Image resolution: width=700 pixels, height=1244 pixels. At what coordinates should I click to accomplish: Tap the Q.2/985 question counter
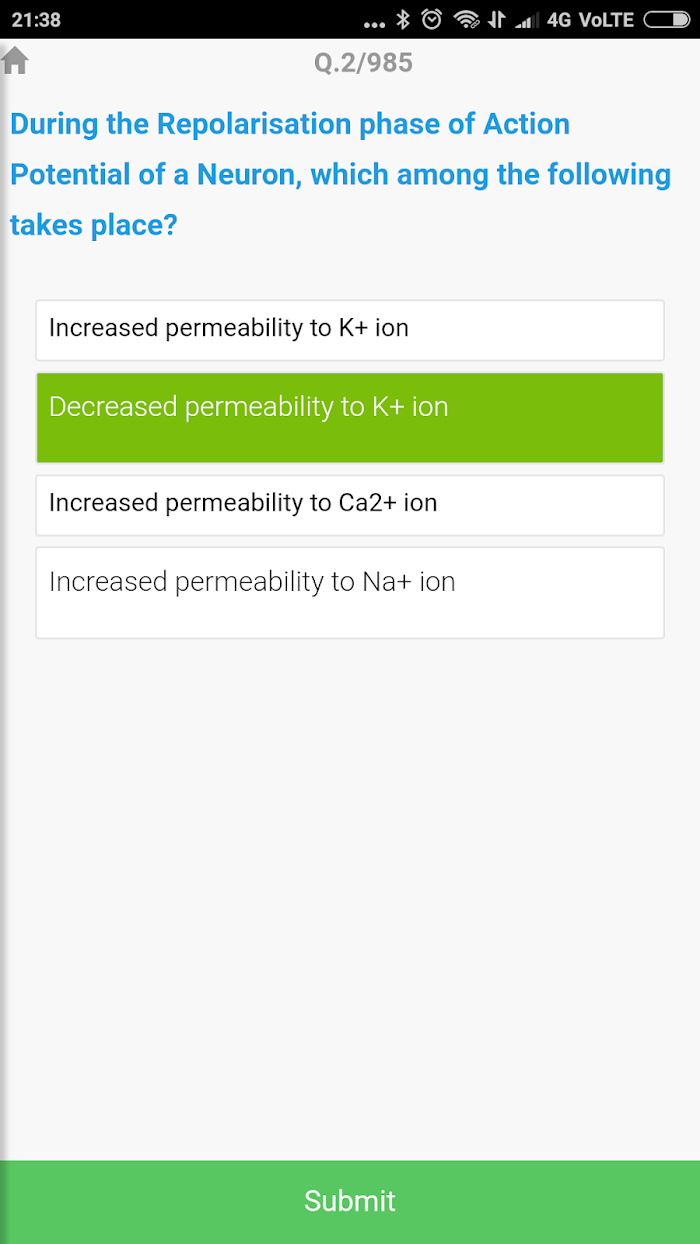(x=363, y=63)
